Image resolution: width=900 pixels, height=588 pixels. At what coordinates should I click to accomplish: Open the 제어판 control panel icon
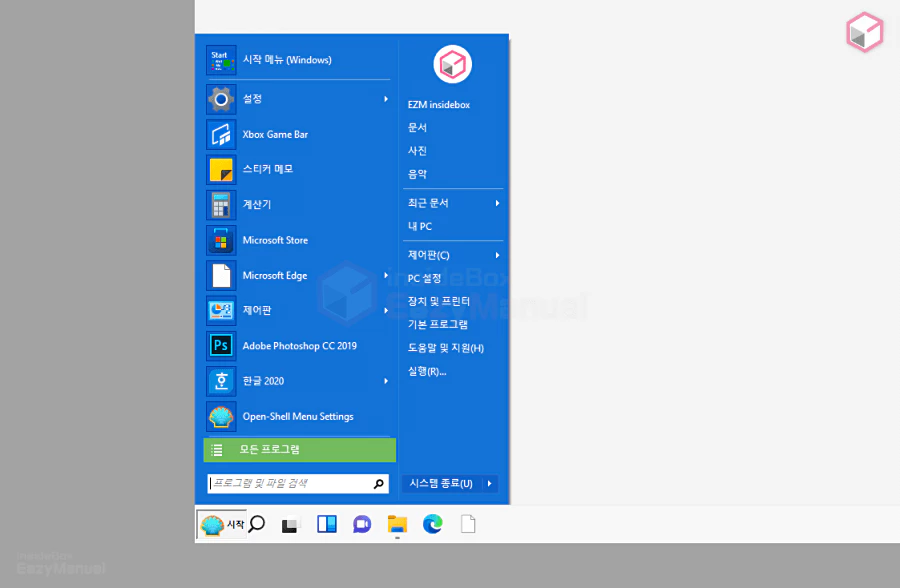[221, 311]
